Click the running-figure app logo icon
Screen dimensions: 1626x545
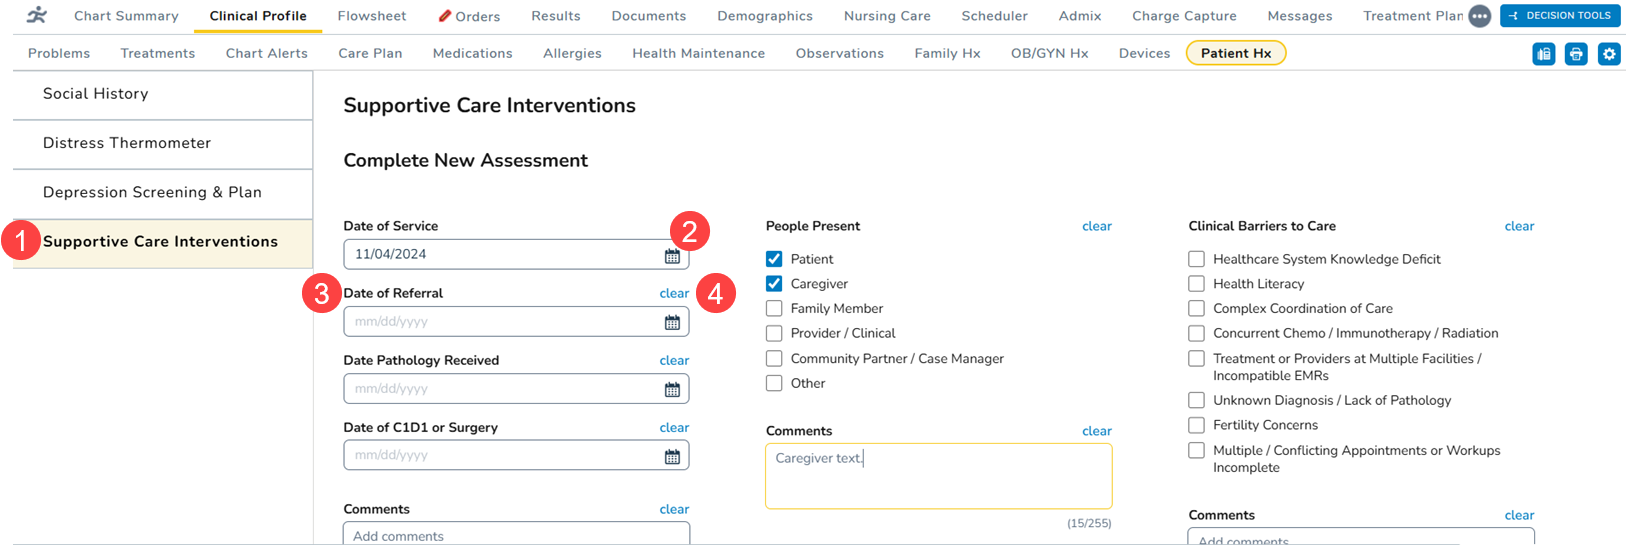point(37,15)
